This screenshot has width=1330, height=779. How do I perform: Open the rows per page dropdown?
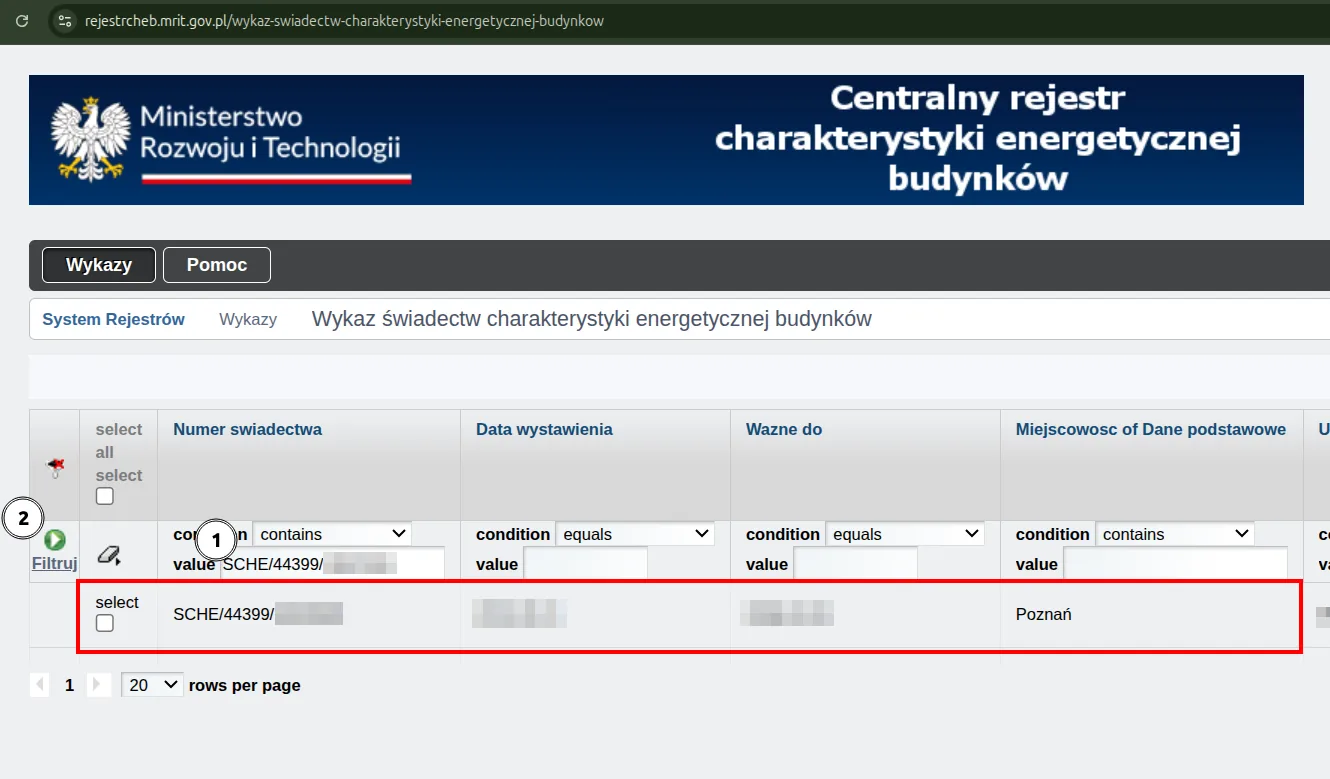tap(152, 685)
